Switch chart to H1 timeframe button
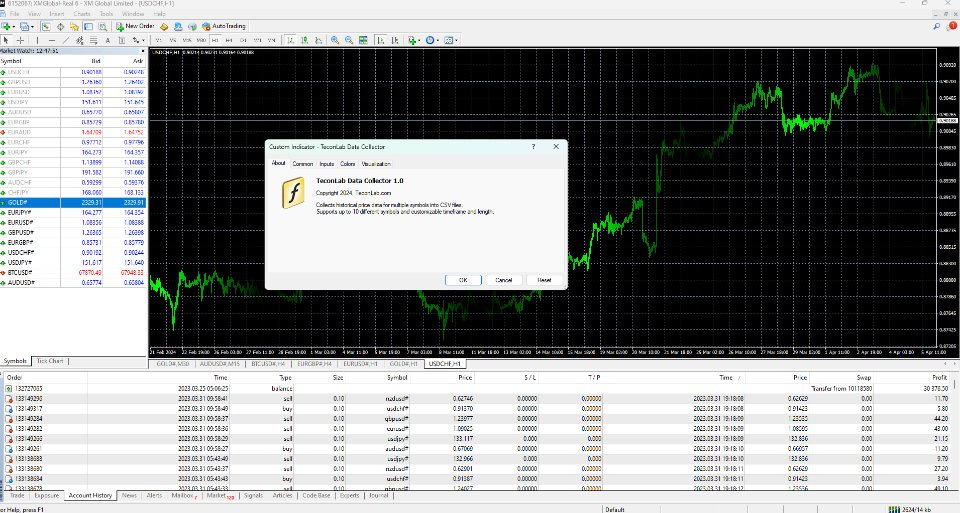Screen dimensions: 960x513 point(215,40)
